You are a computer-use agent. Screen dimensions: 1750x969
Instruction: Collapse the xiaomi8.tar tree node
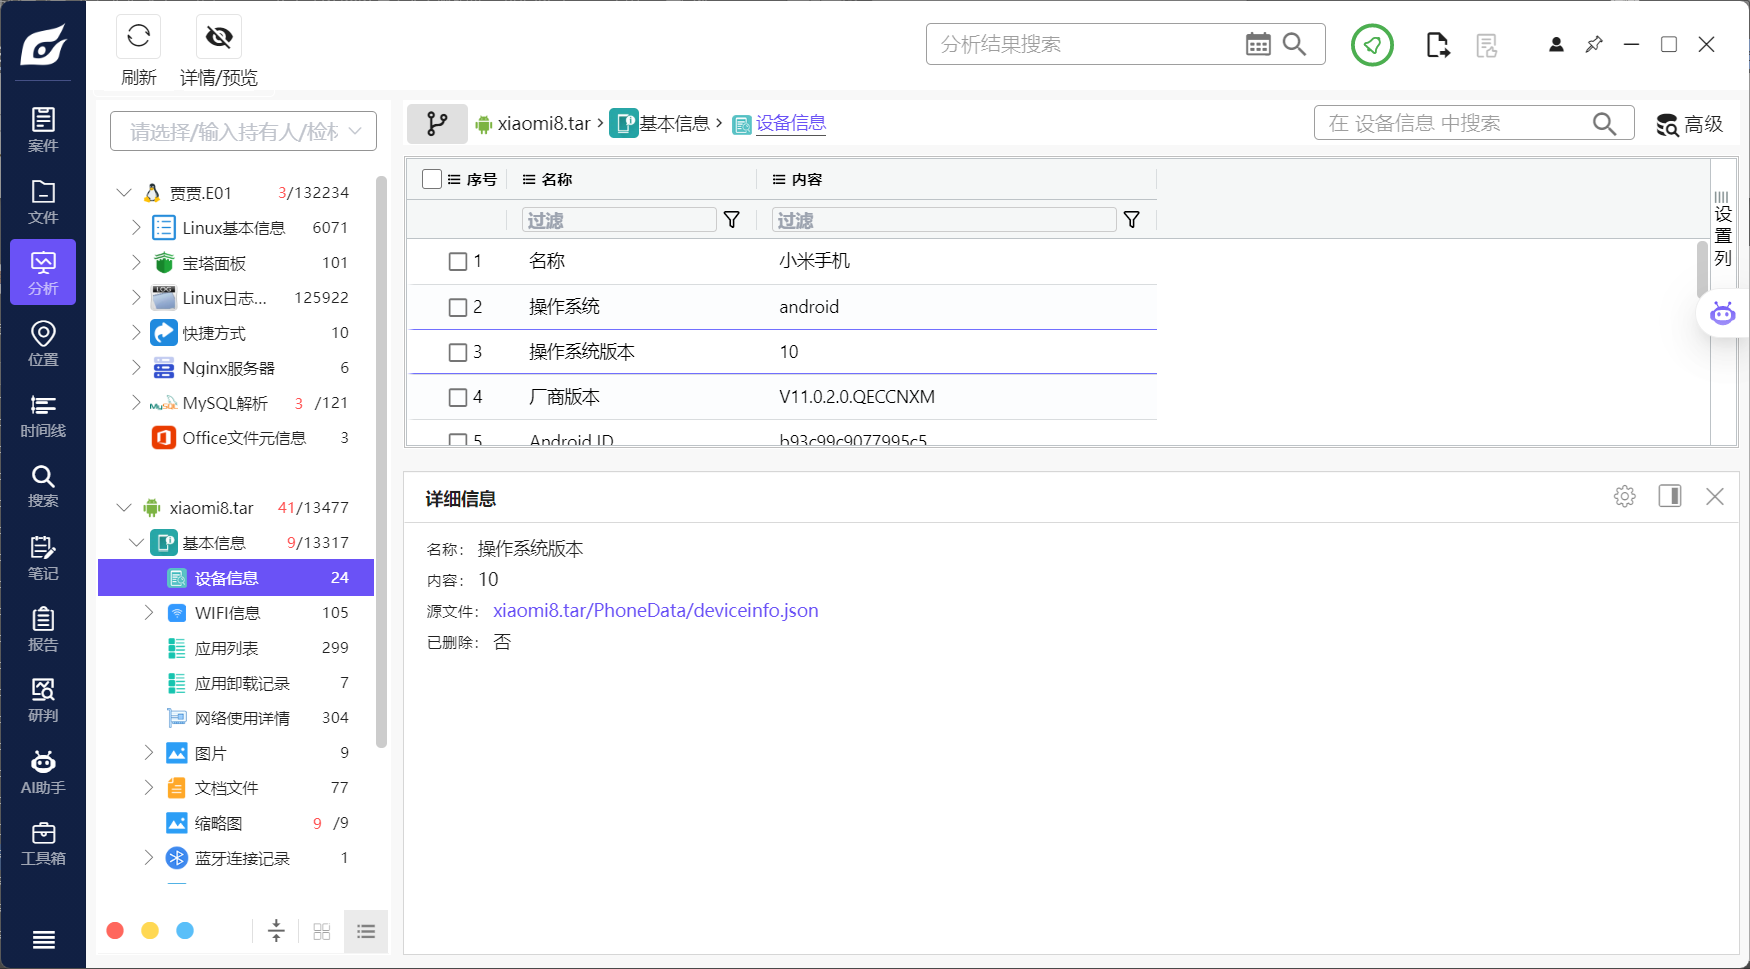(x=124, y=508)
